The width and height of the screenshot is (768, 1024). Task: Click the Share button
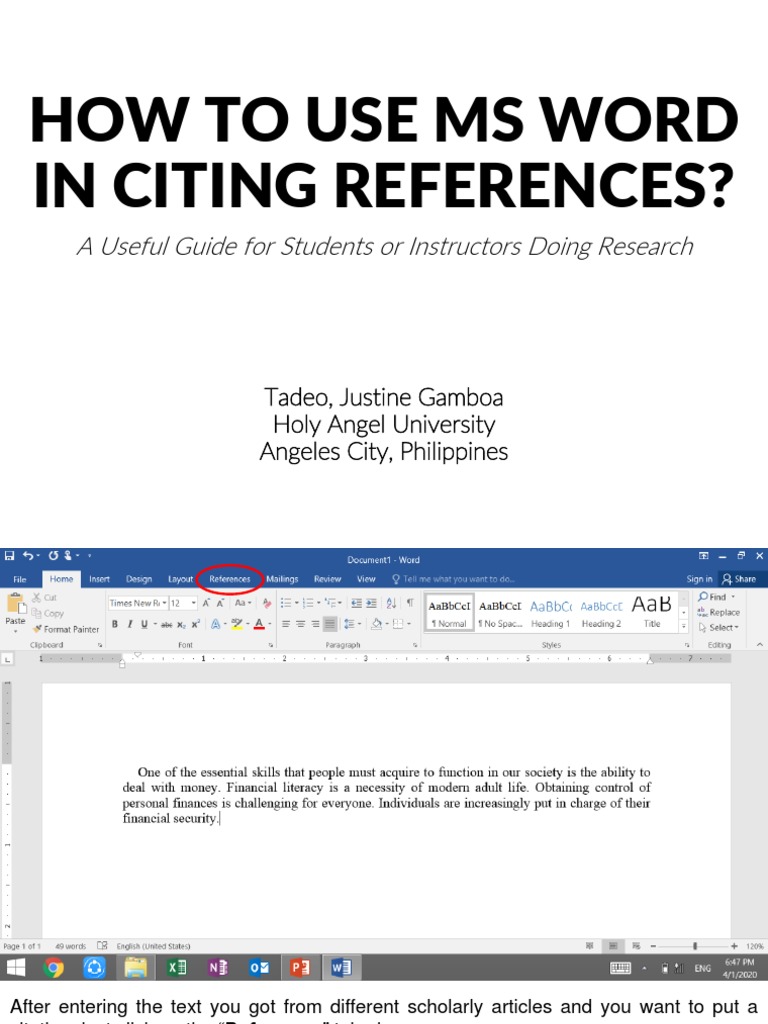740,579
